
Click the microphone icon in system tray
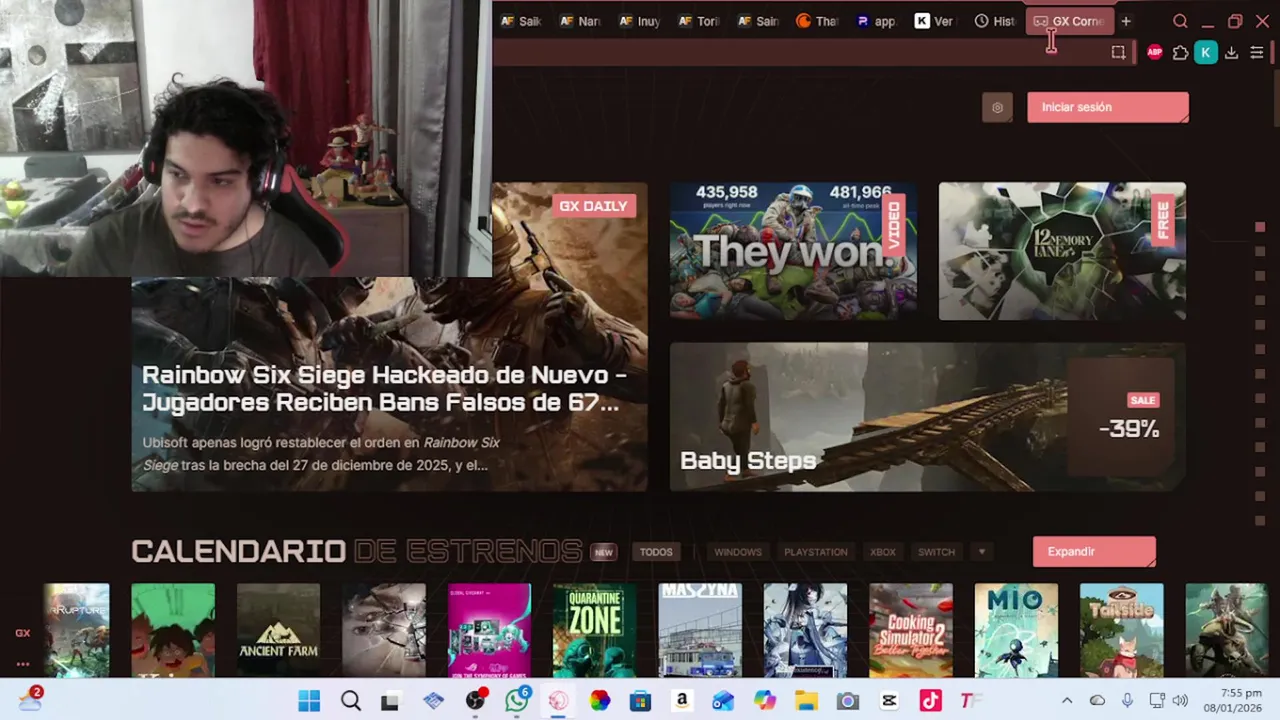(1127, 701)
